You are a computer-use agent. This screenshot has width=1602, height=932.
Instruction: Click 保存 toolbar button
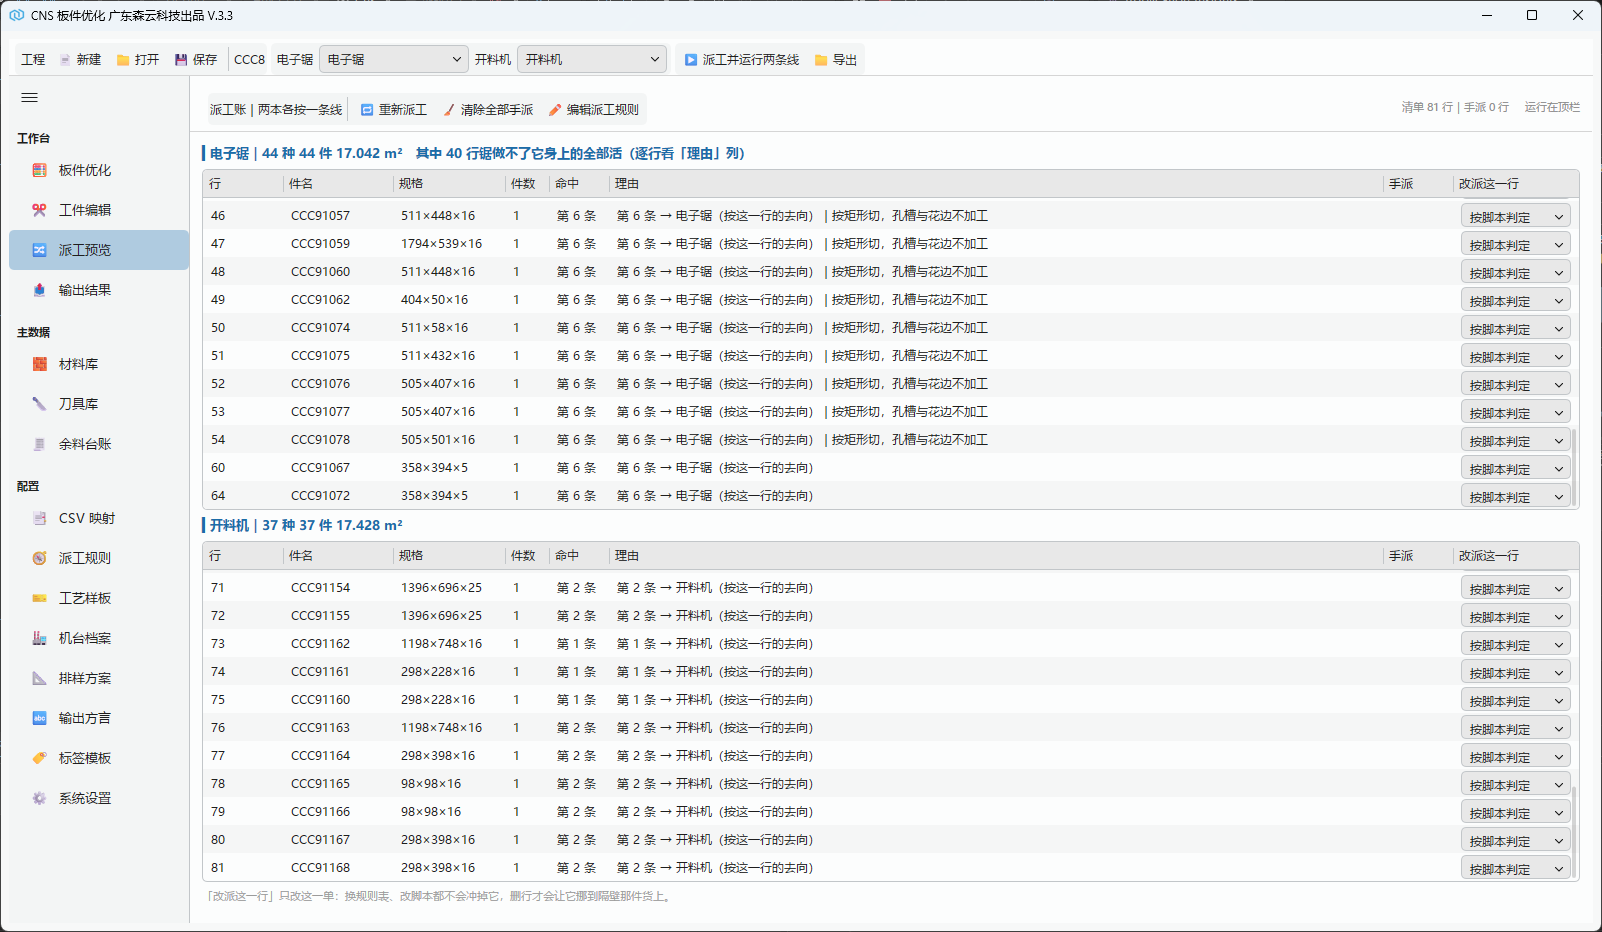pos(196,60)
